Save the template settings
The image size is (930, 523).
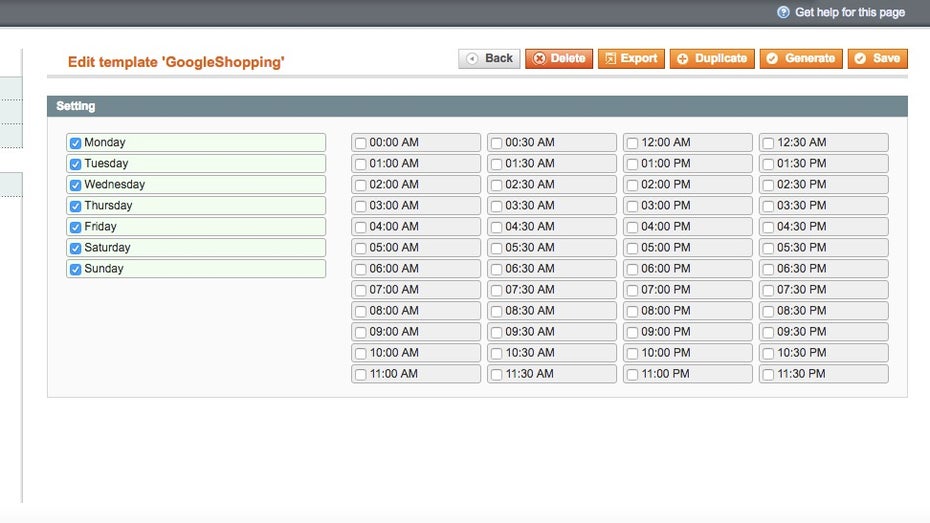[x=877, y=59]
